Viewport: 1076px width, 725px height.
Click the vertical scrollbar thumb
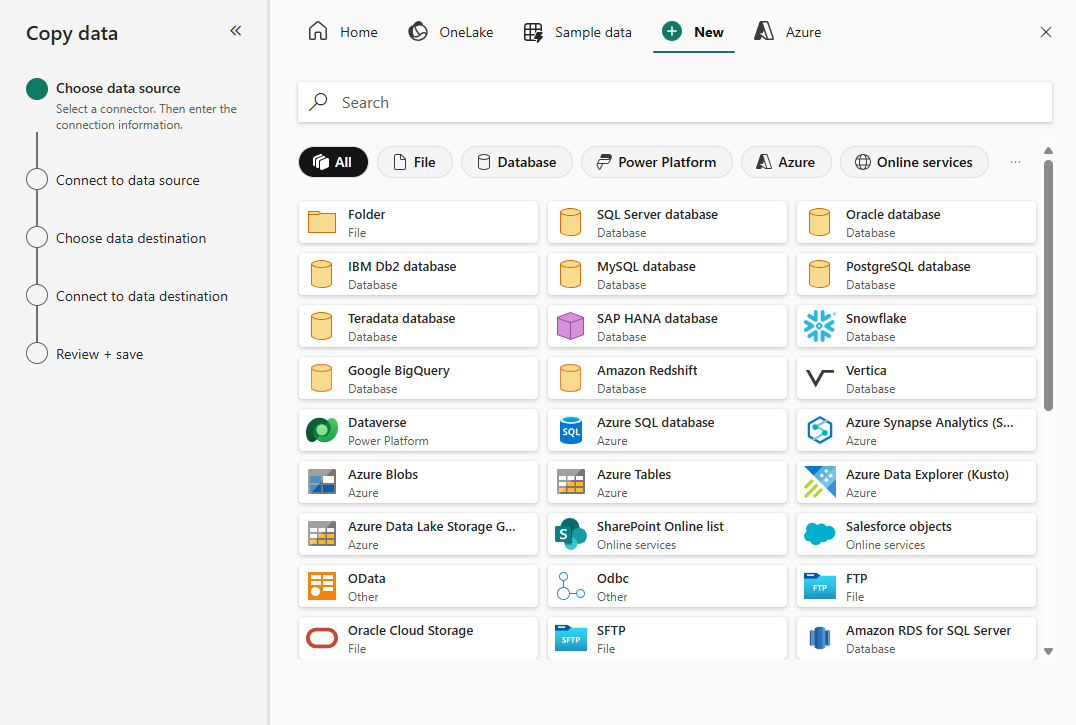(x=1048, y=285)
